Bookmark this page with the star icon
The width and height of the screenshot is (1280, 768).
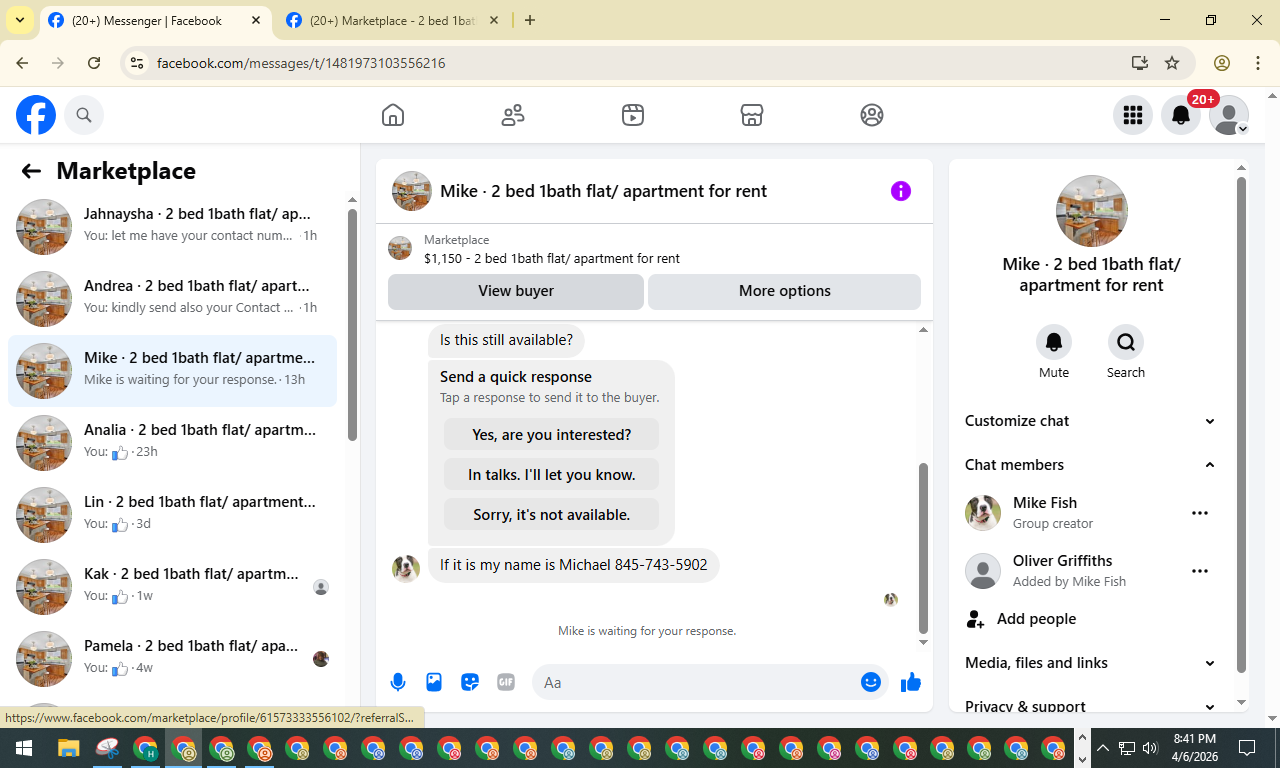click(1172, 63)
